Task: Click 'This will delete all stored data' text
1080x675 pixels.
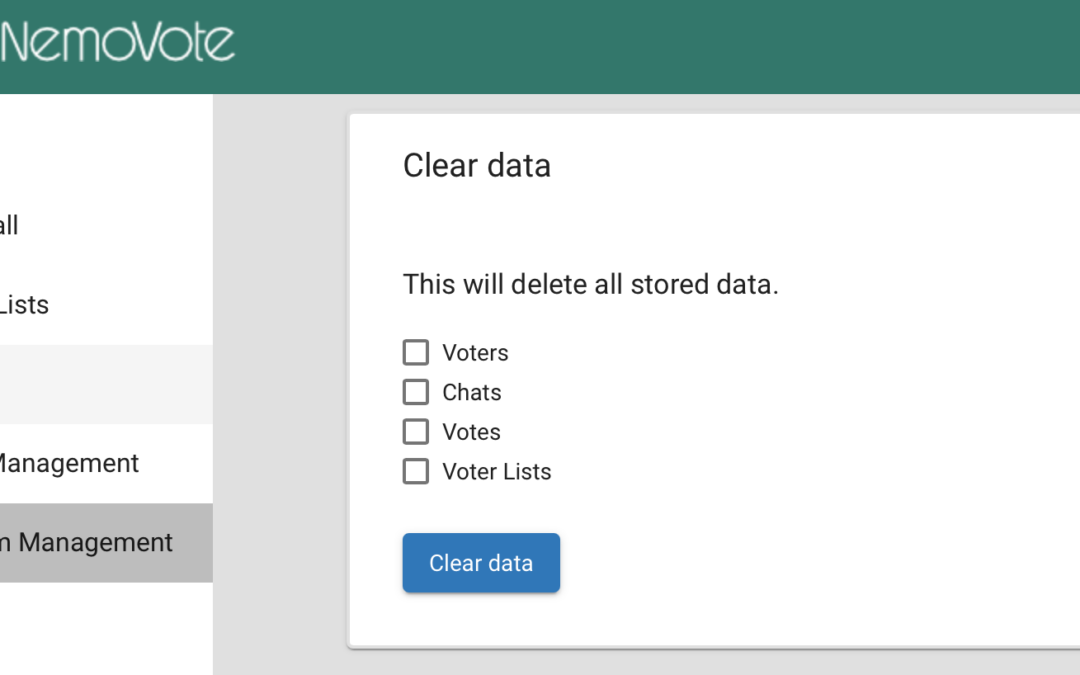Action: 590,285
